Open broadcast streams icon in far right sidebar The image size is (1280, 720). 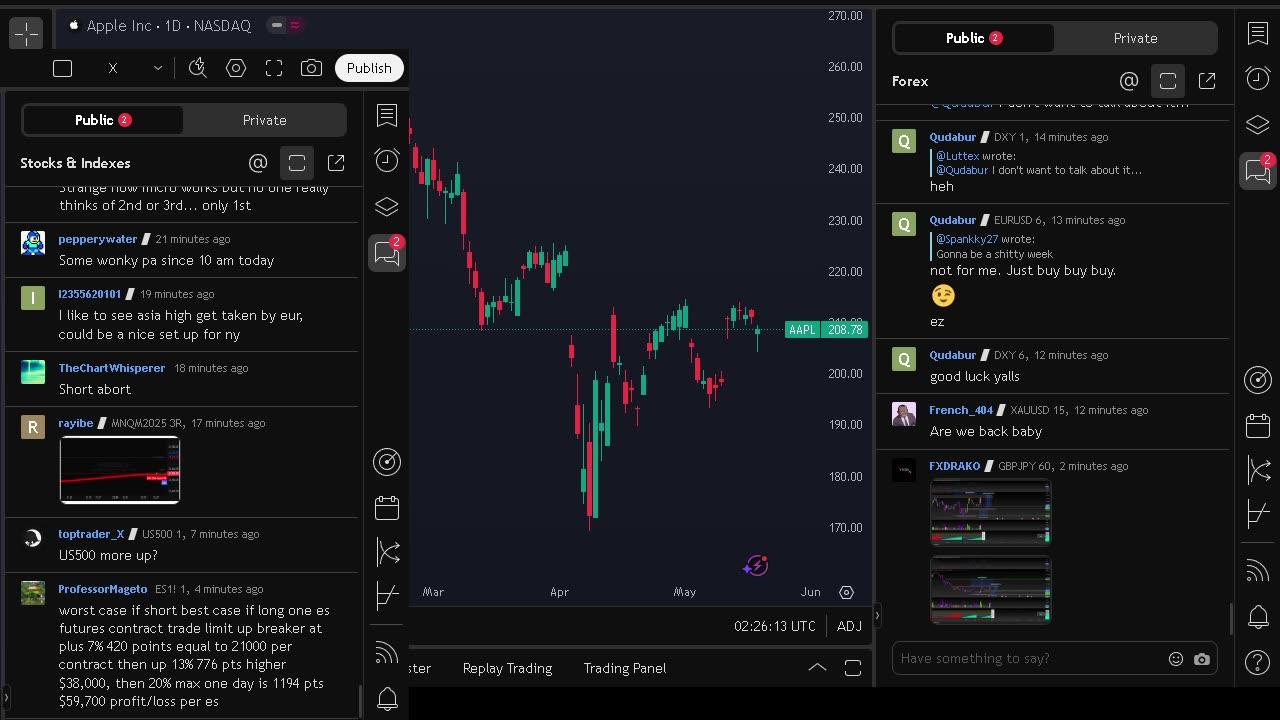1258,571
